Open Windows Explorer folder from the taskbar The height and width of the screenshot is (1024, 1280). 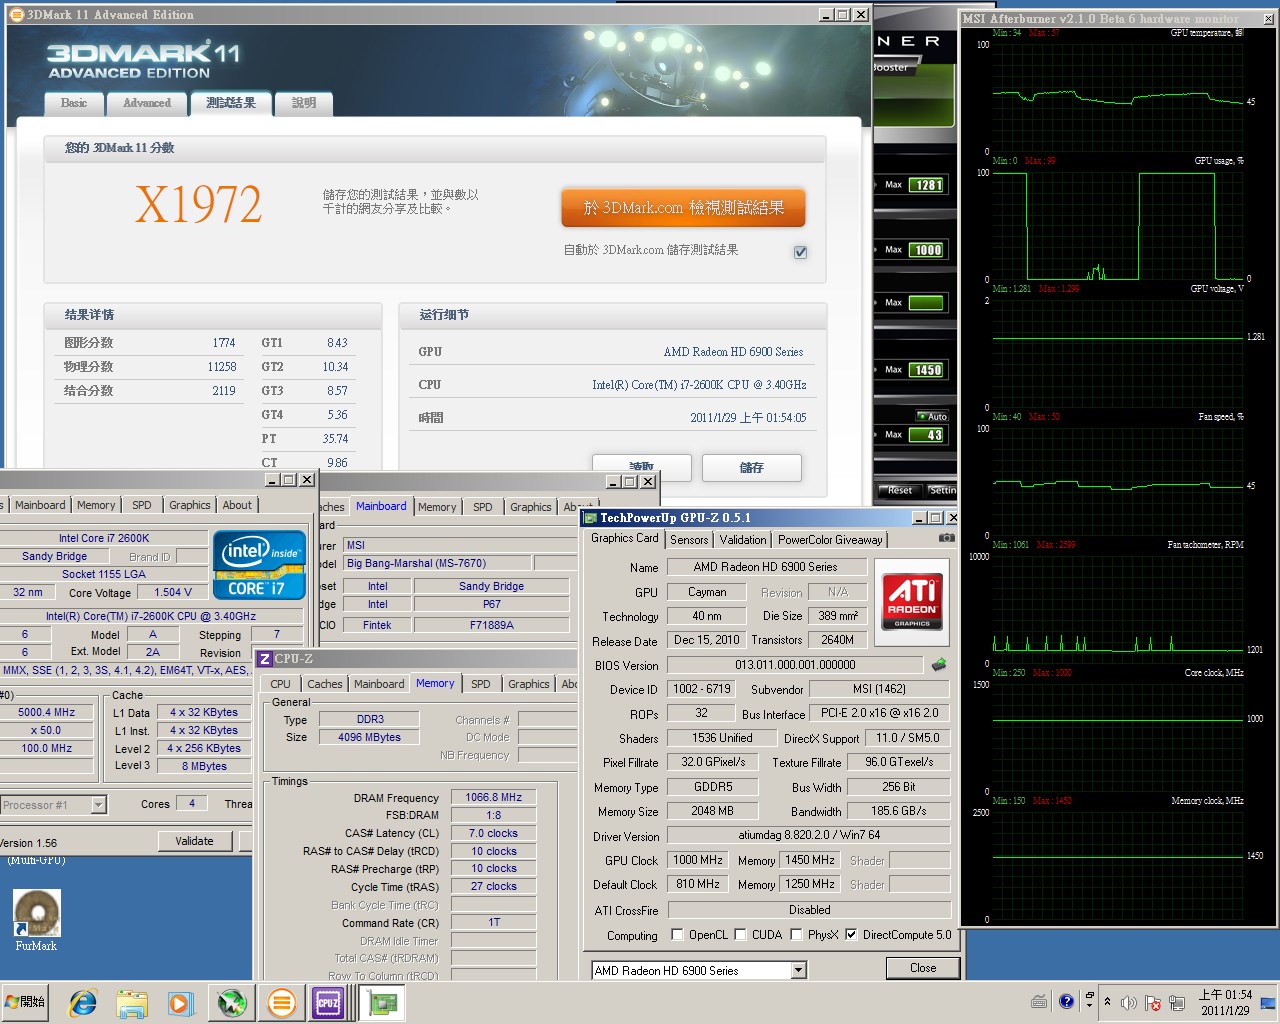pyautogui.click(x=131, y=1002)
